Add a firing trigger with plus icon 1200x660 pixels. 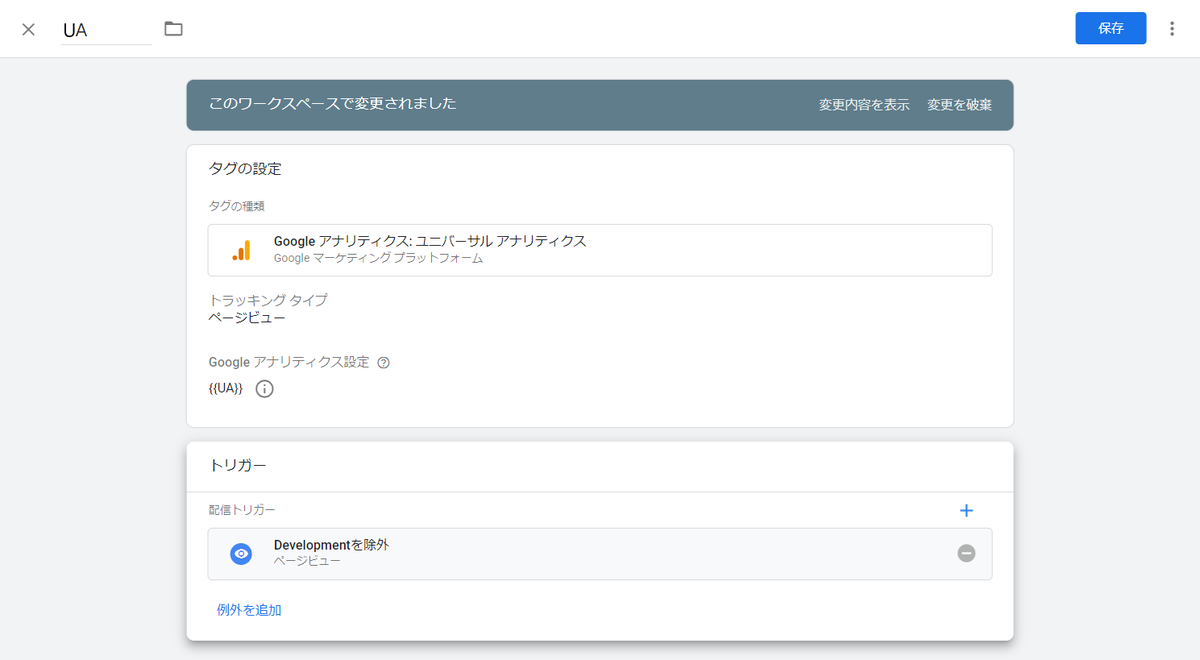[966, 511]
